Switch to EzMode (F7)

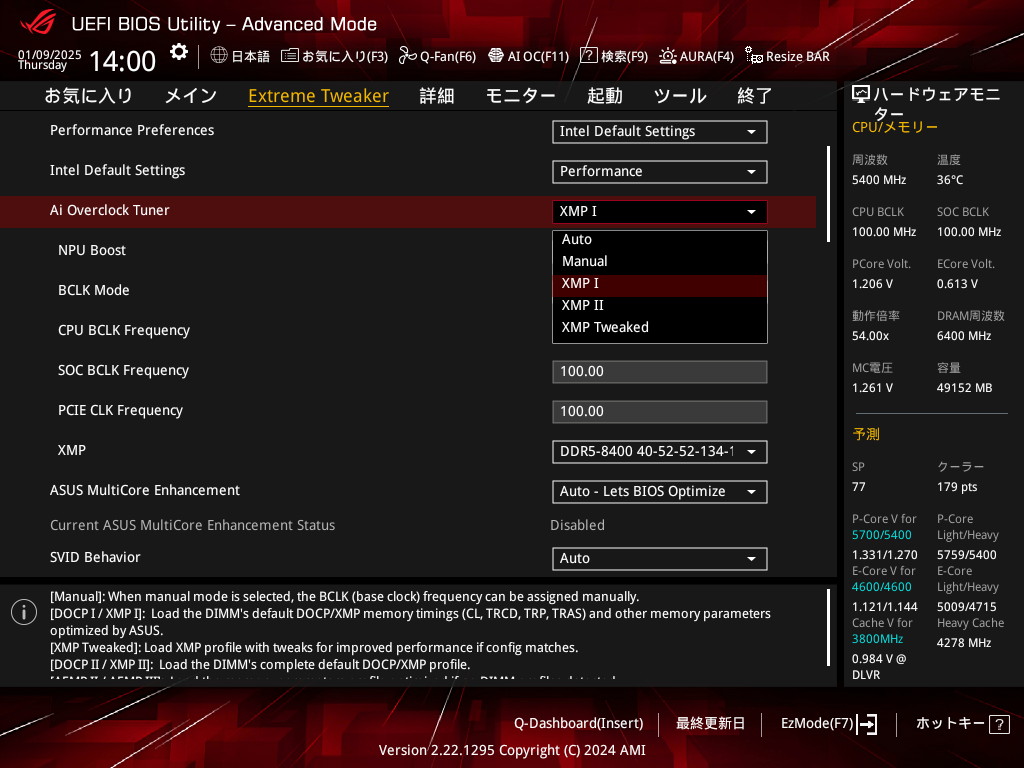coord(828,723)
